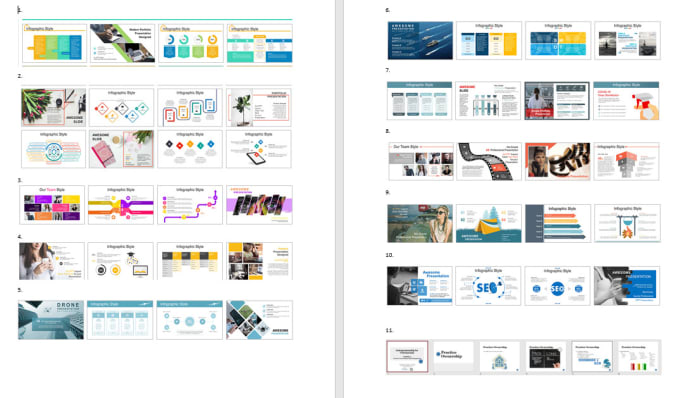Screen dimensions: 680x398
Task: Open the Practice Ownership title slide
Action: [x=454, y=357]
